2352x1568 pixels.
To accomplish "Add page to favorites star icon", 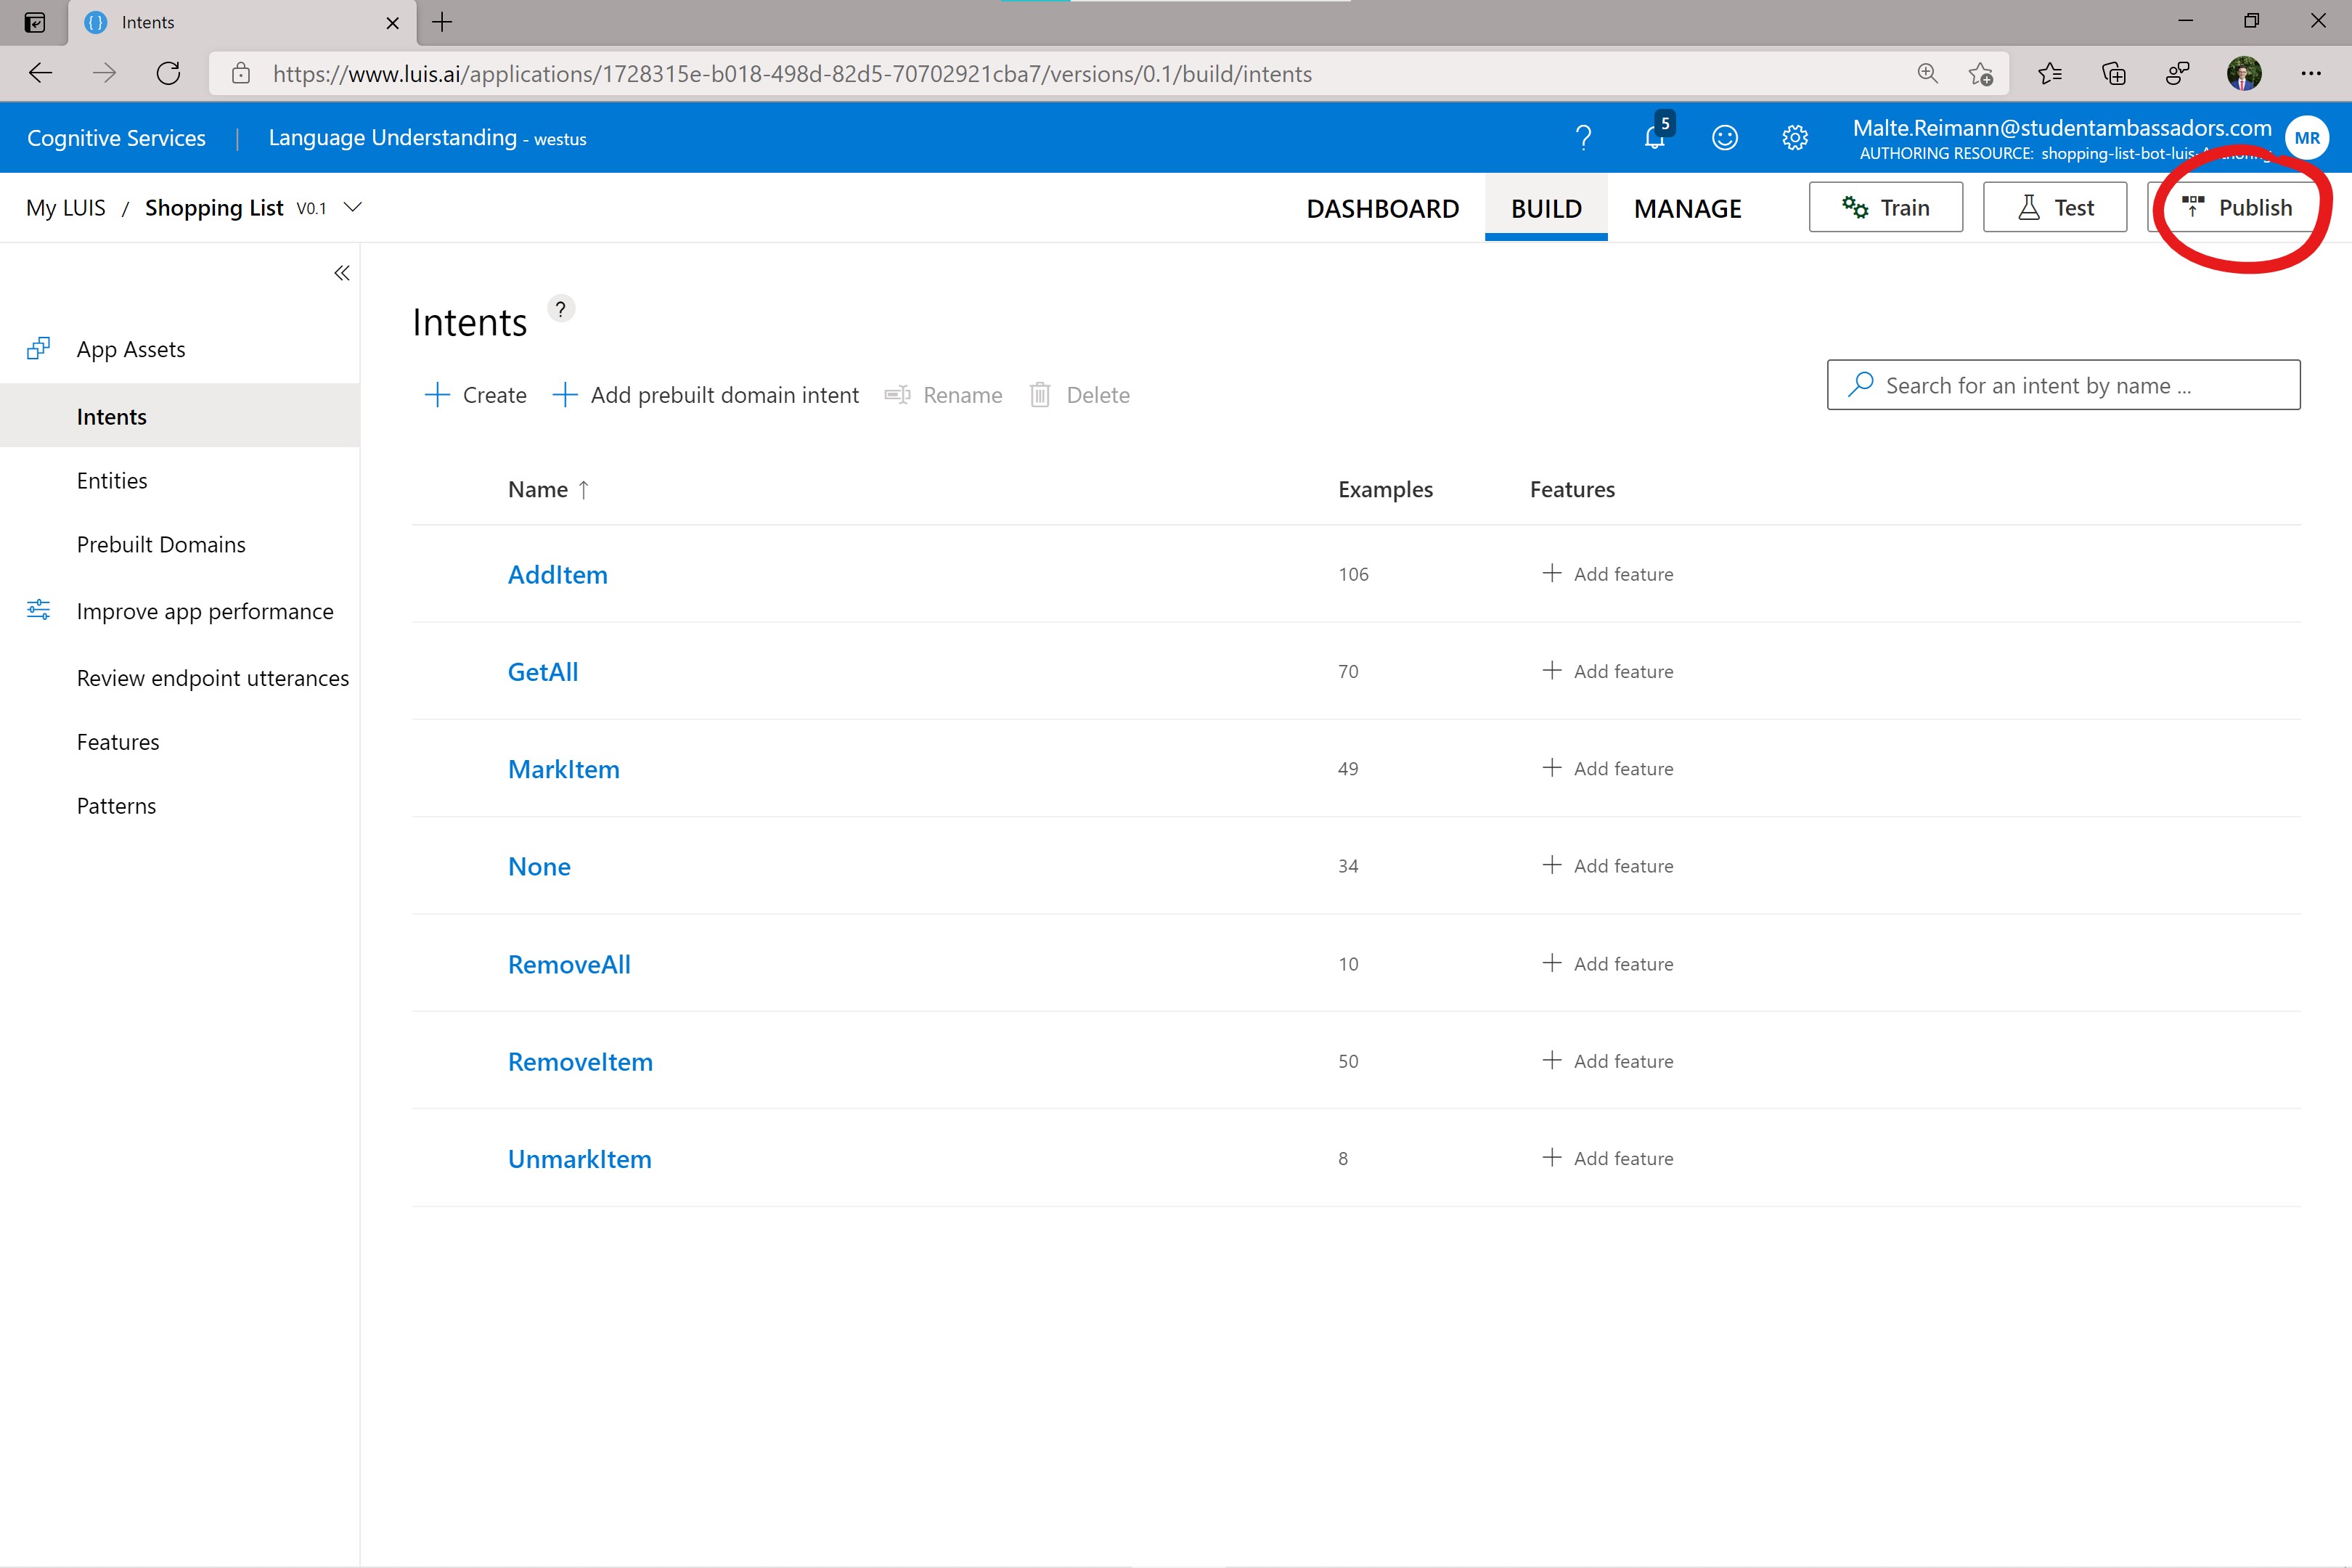I will pyautogui.click(x=1980, y=73).
